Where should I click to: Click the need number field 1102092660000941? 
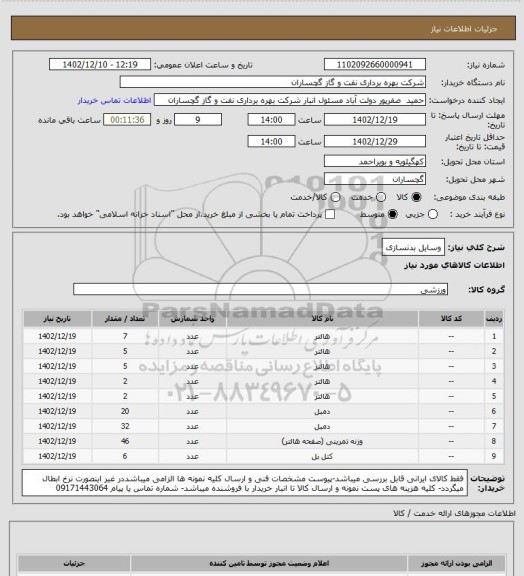375,65
